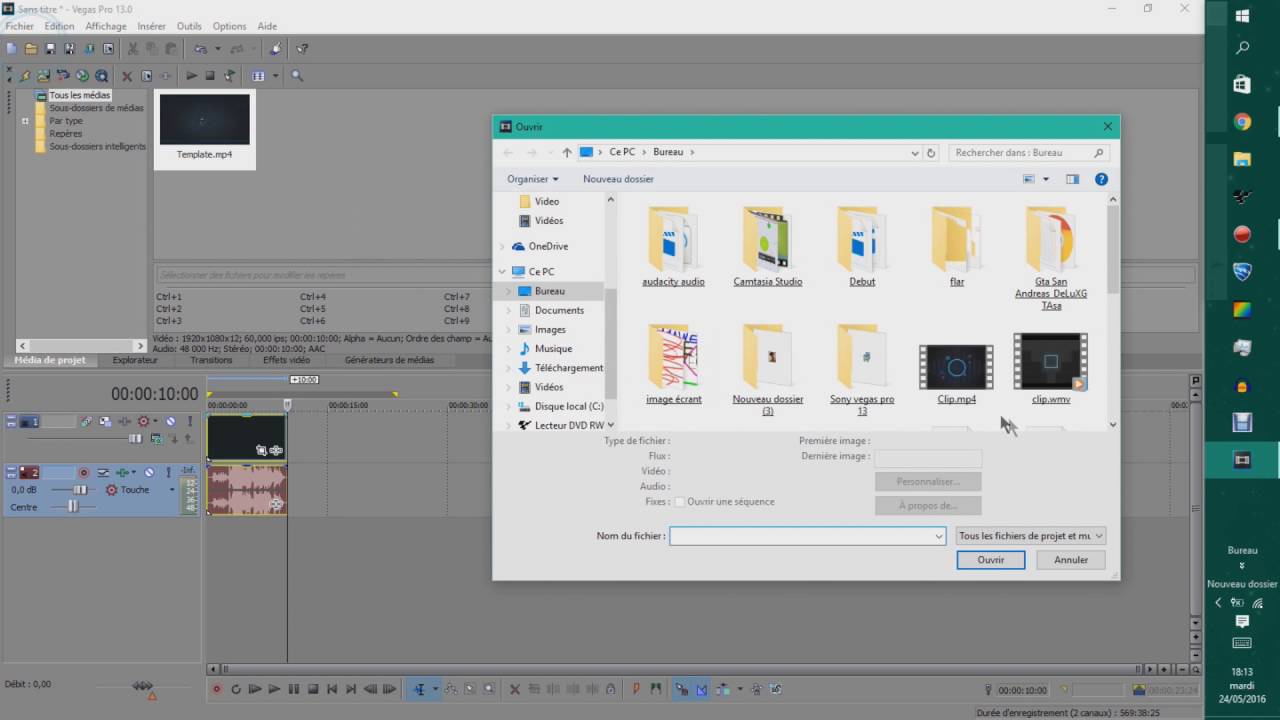The width and height of the screenshot is (1280, 720).
Task: Click the audio track 2 pan slider Centre
Action: coord(73,507)
